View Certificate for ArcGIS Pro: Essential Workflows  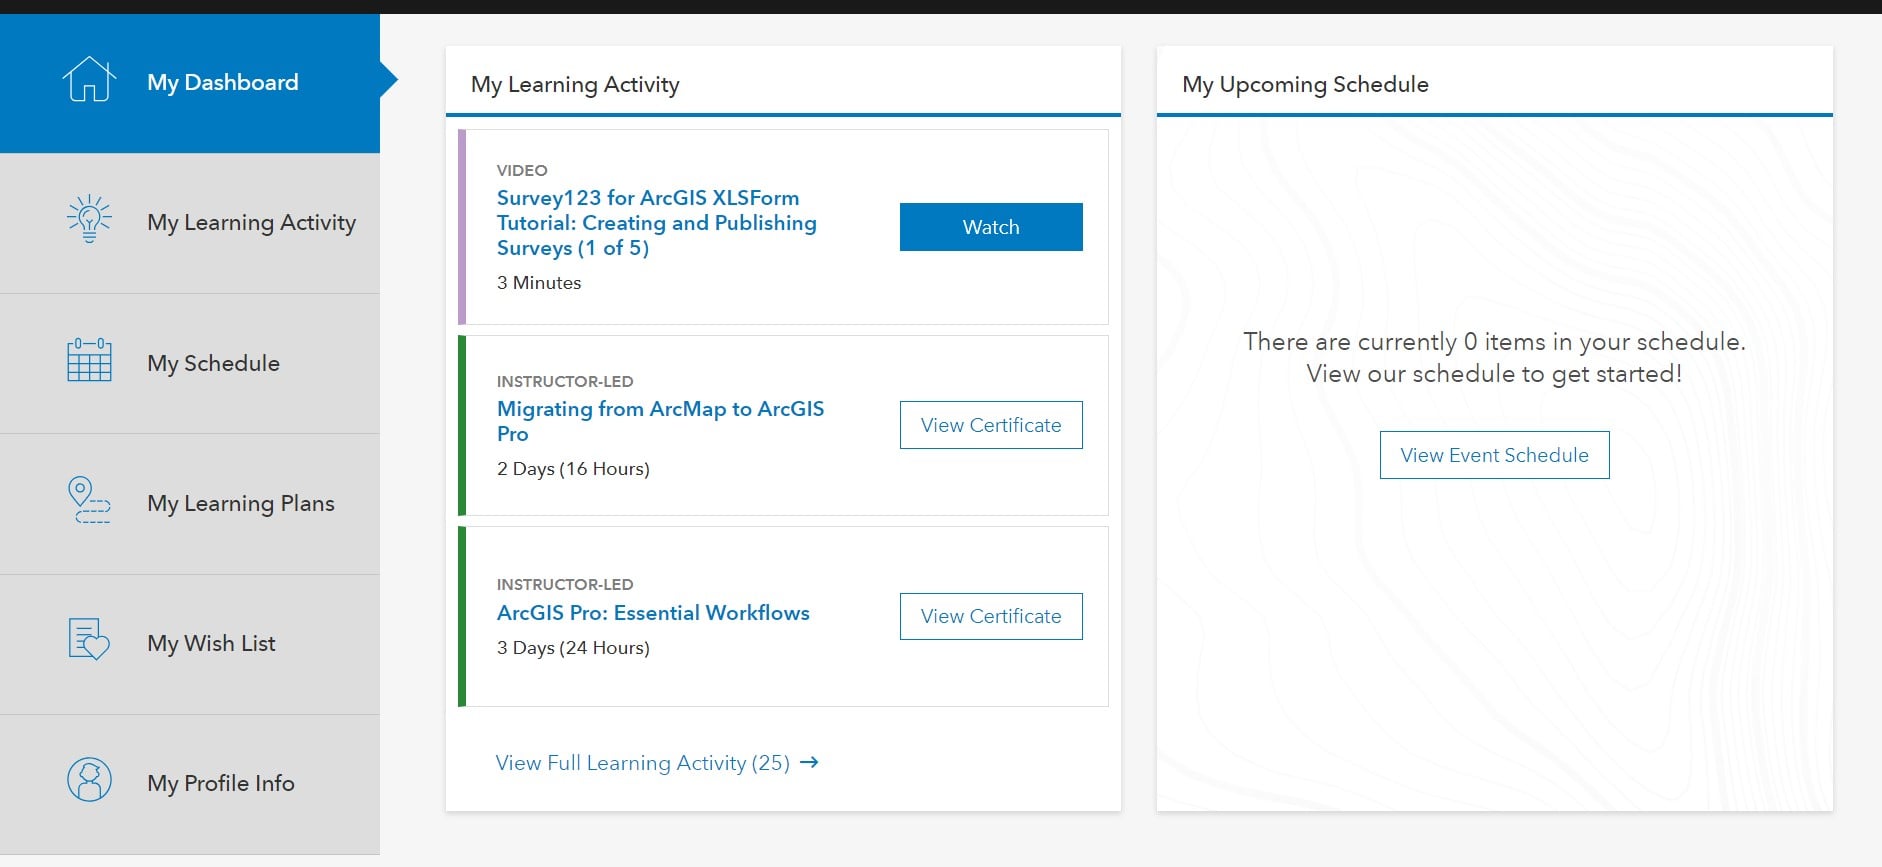pos(991,616)
